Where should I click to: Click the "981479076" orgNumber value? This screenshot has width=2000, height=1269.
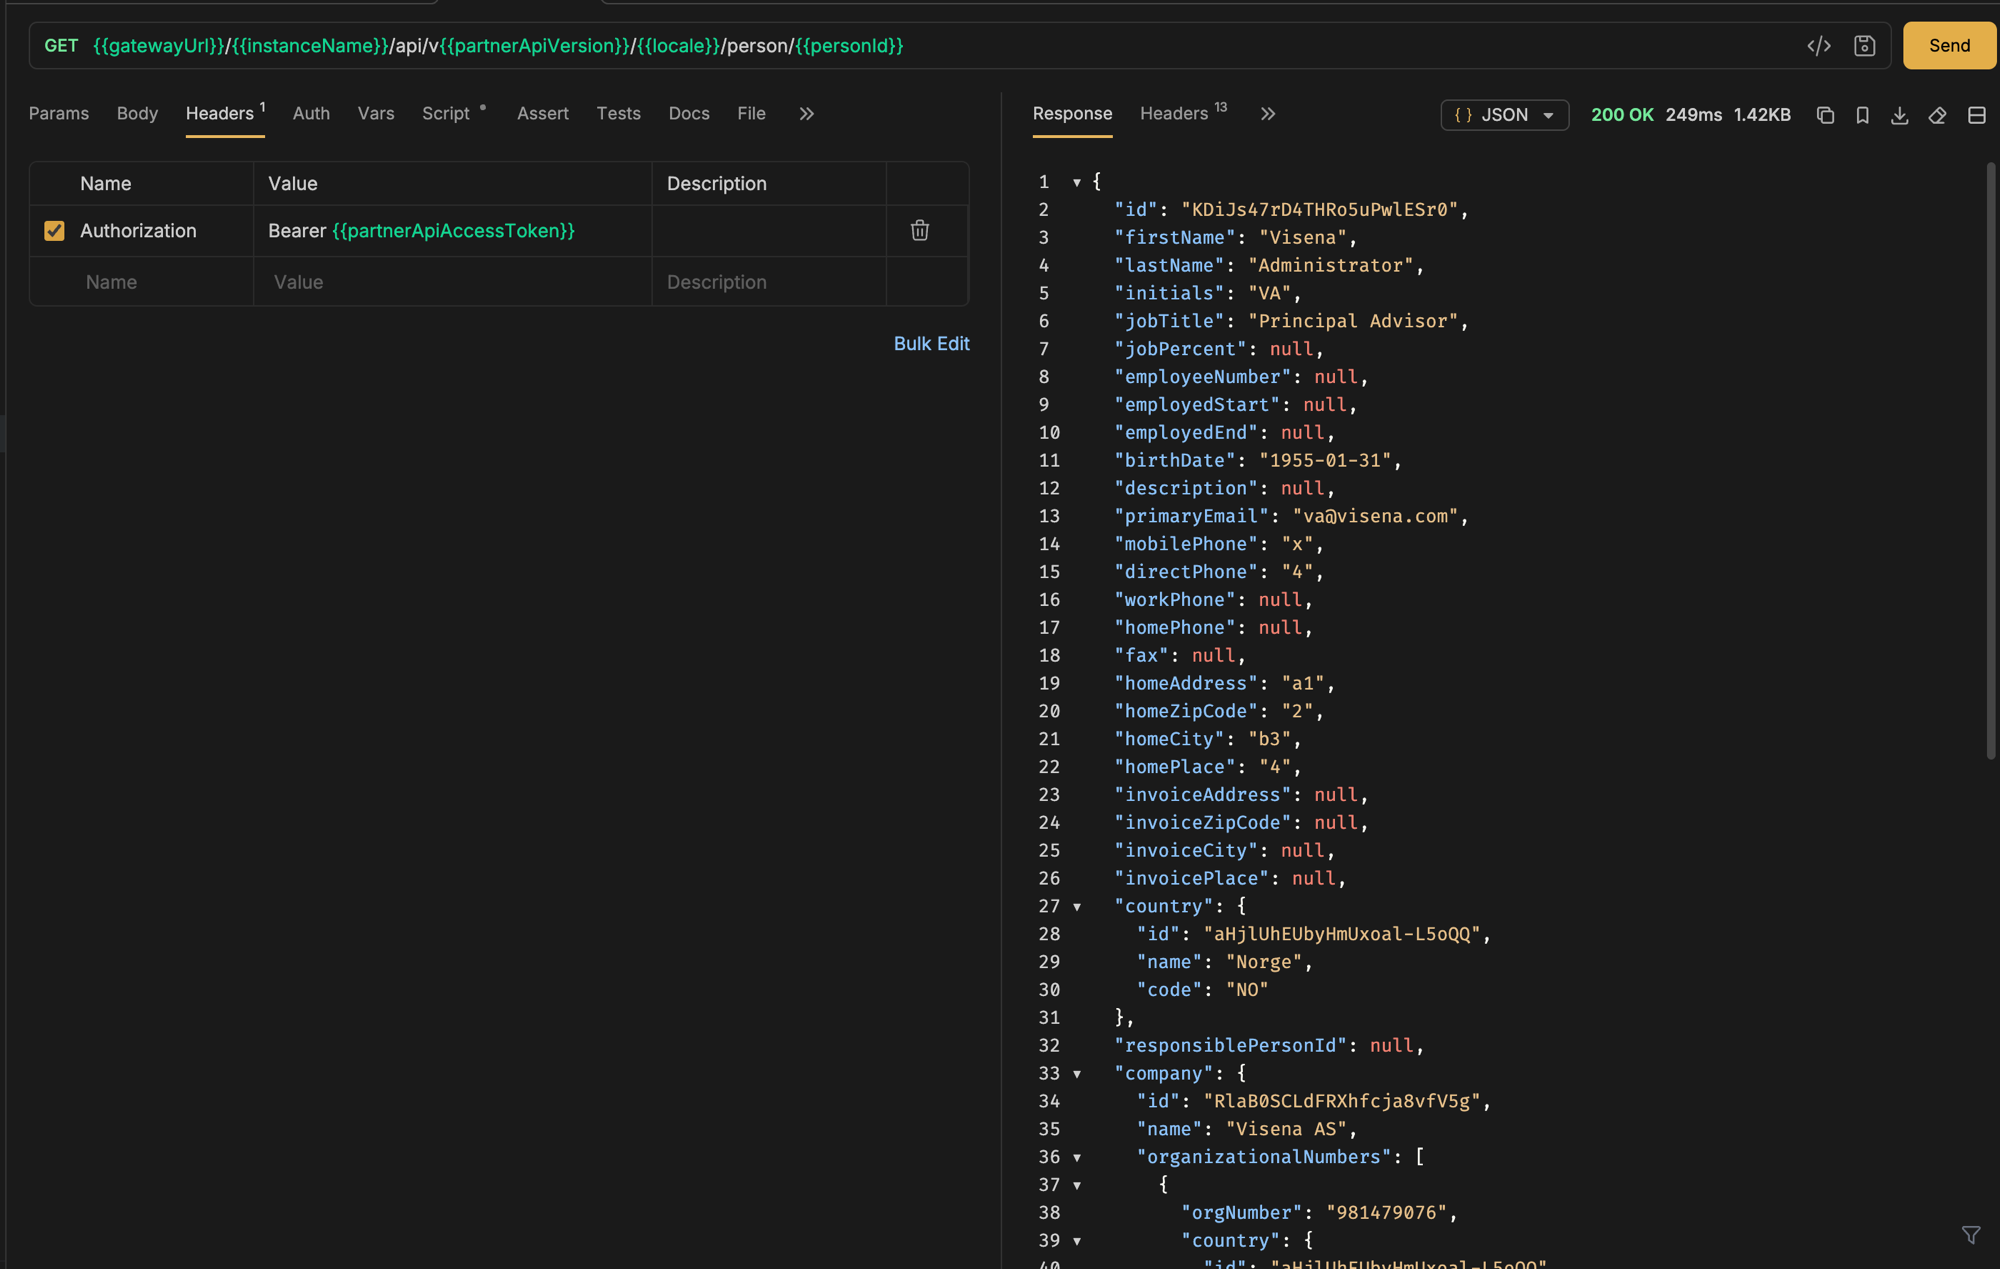pyautogui.click(x=1386, y=1213)
